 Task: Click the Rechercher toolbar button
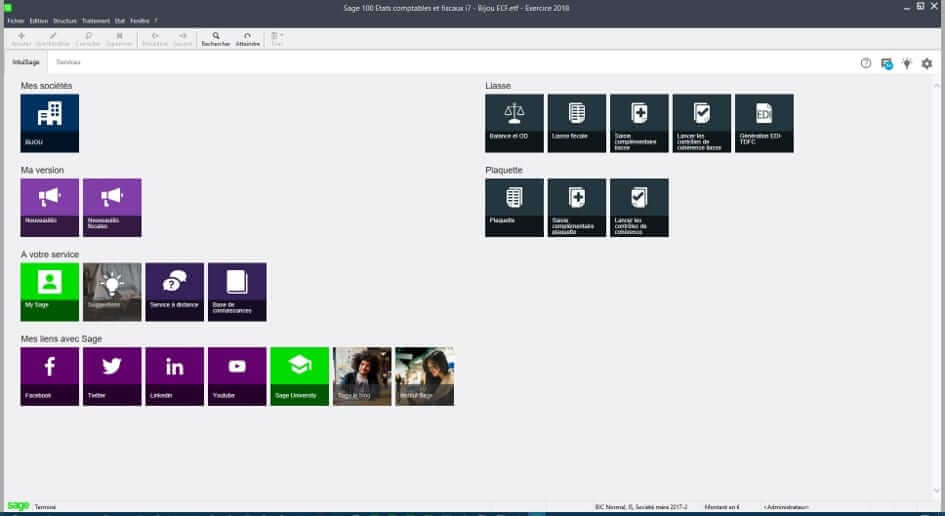[216, 40]
